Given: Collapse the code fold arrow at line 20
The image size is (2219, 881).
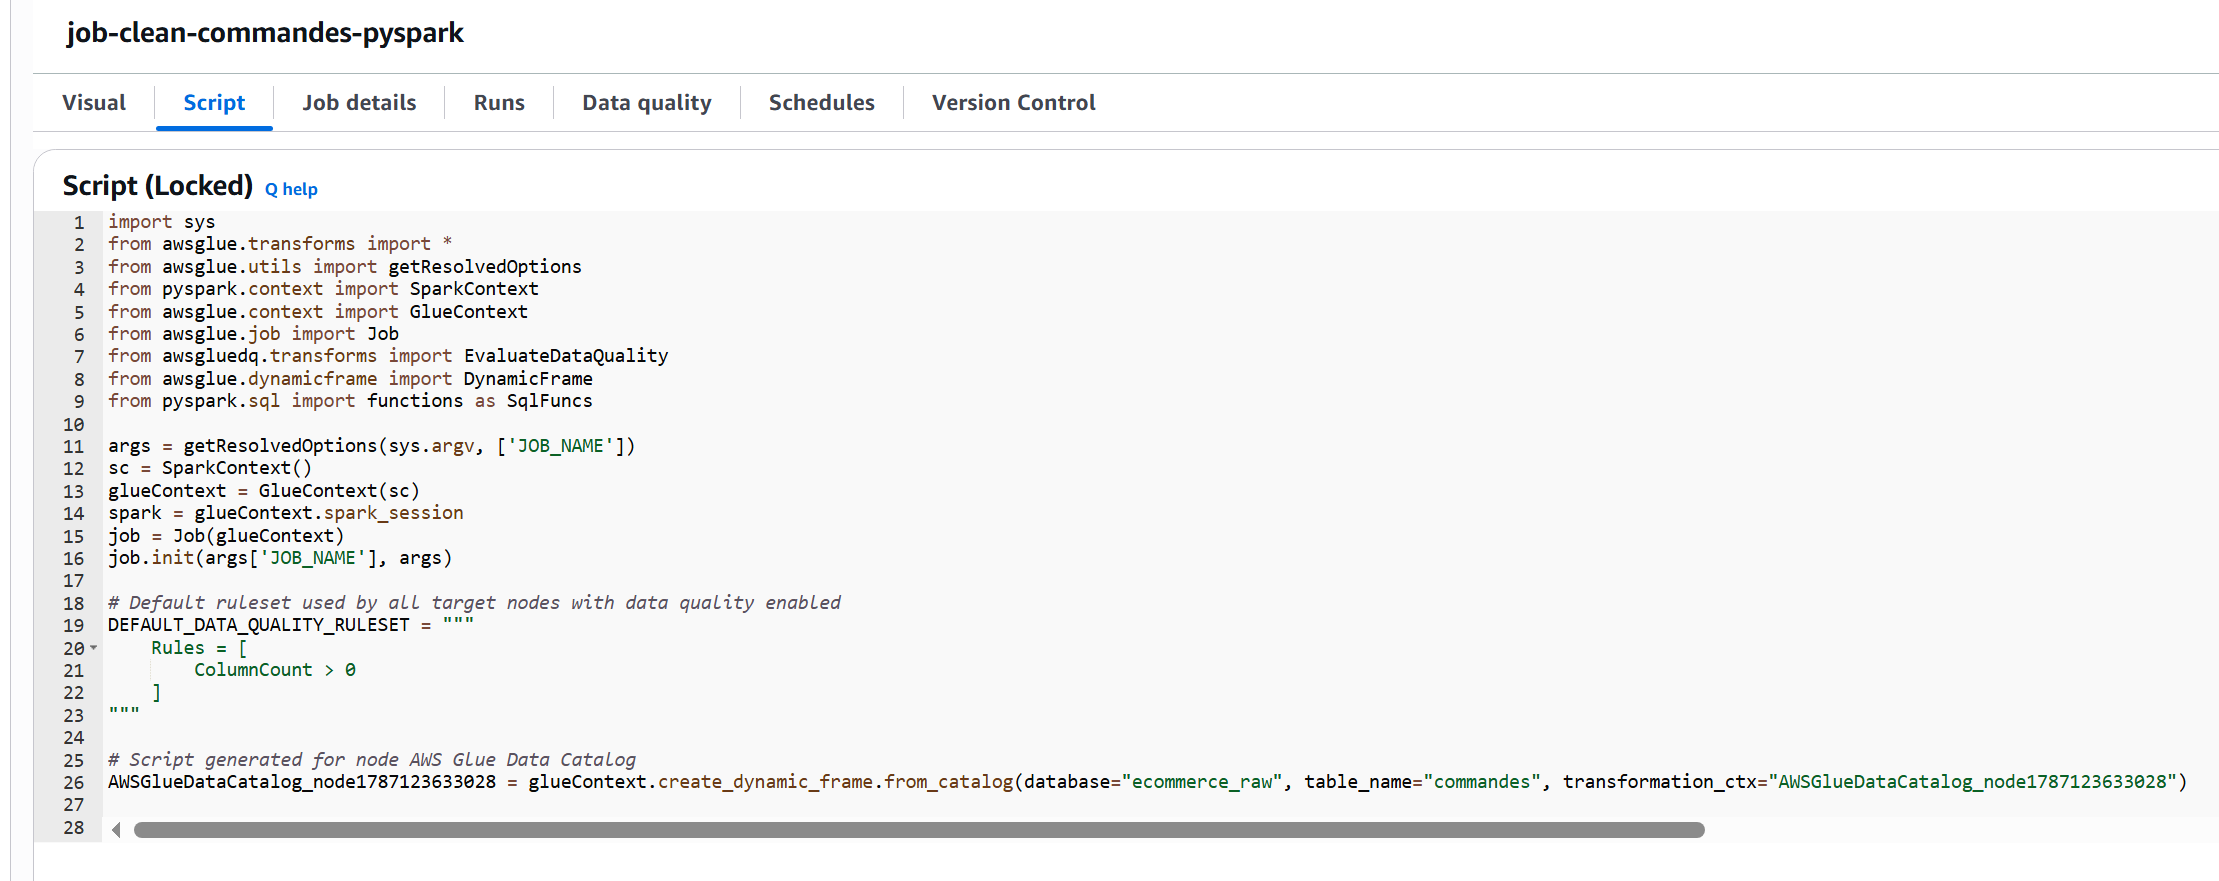Looking at the screenshot, I should [x=94, y=647].
